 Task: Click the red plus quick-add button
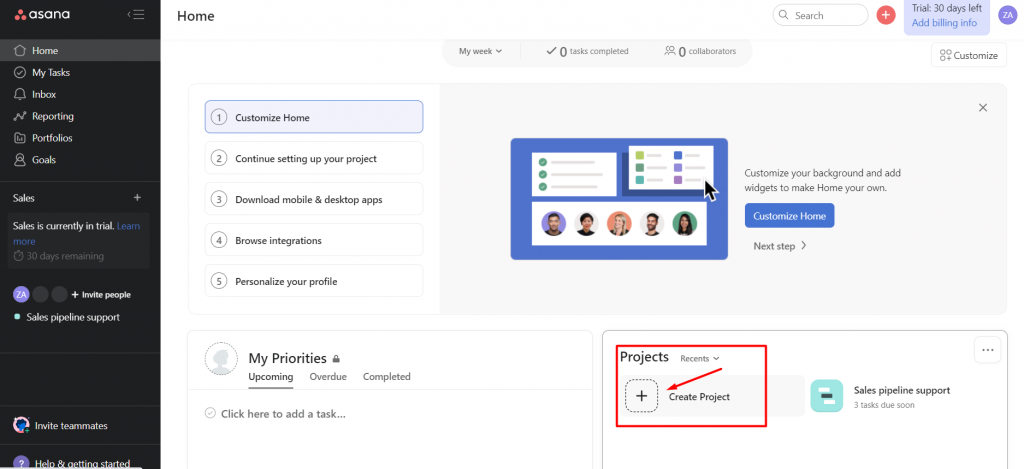pos(885,15)
